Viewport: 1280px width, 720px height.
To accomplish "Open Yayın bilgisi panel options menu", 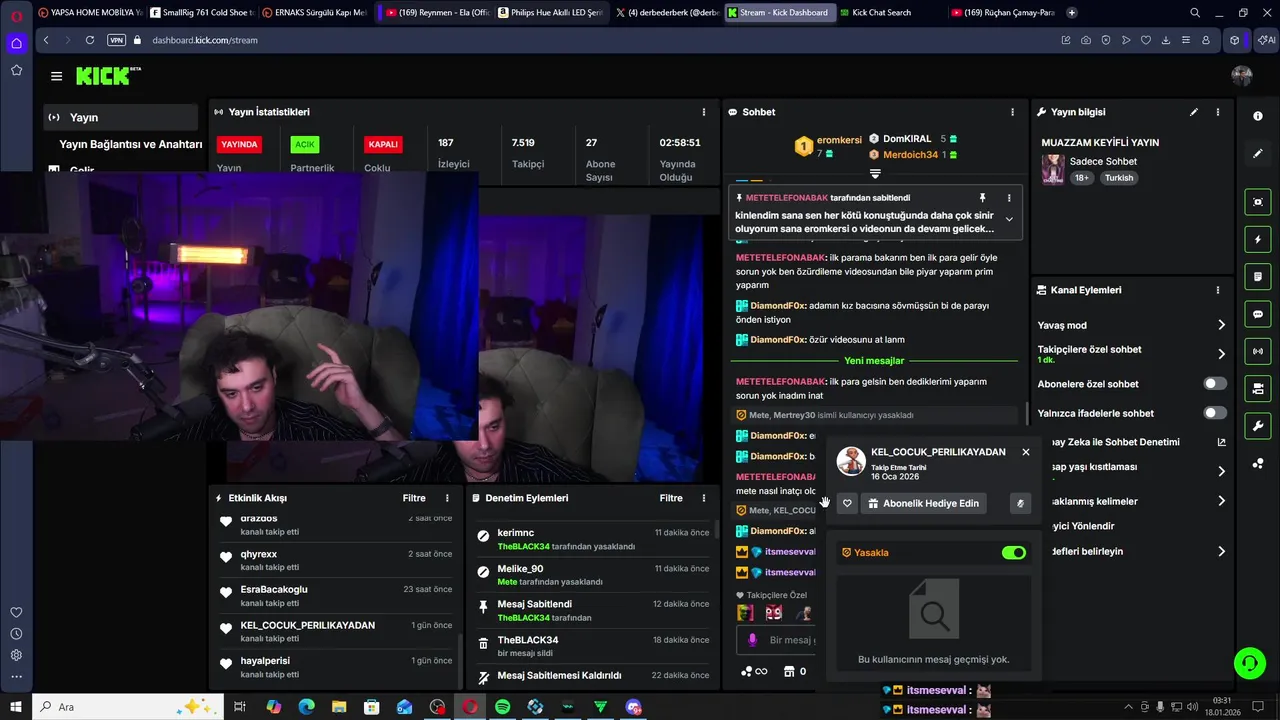I will (x=1217, y=112).
